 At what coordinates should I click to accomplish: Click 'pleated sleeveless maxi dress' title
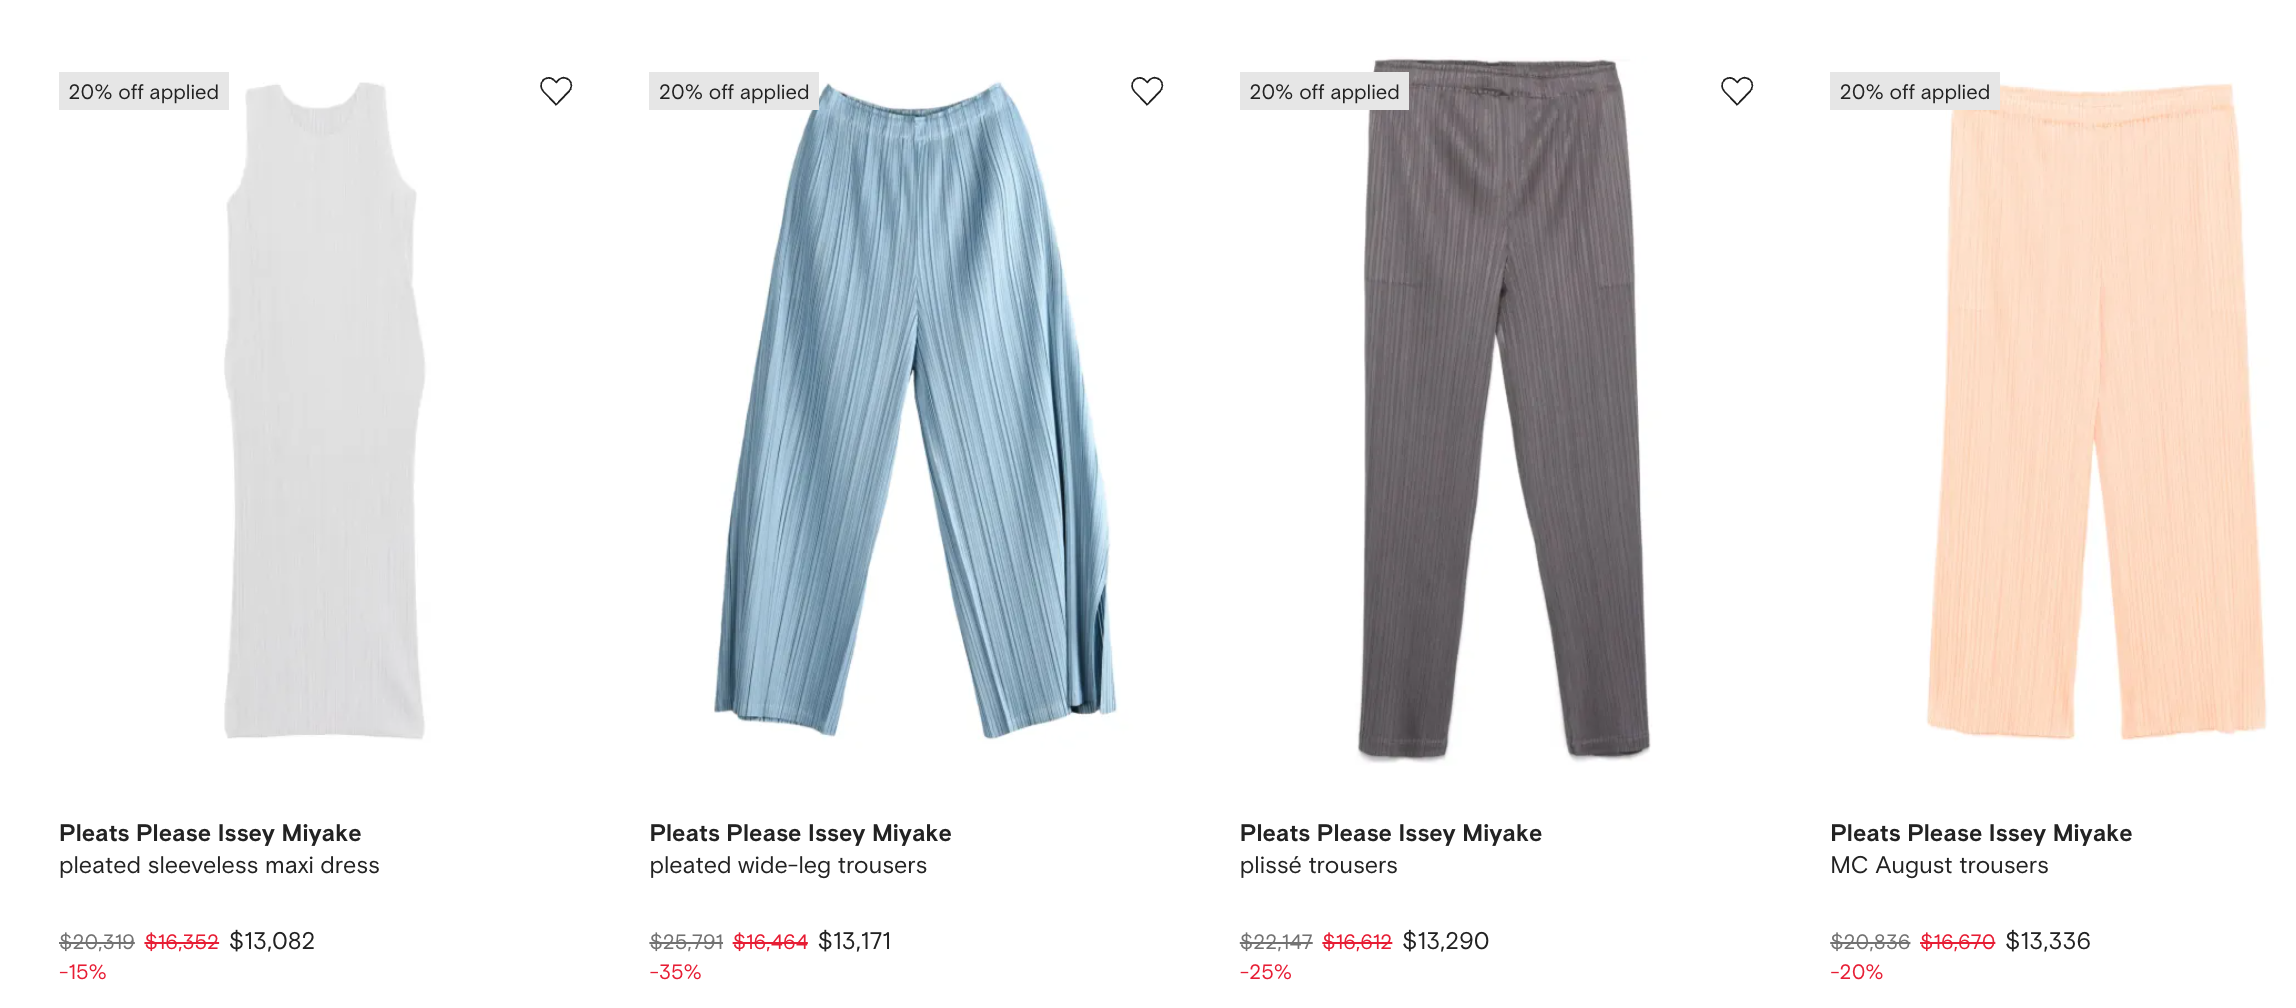(219, 866)
